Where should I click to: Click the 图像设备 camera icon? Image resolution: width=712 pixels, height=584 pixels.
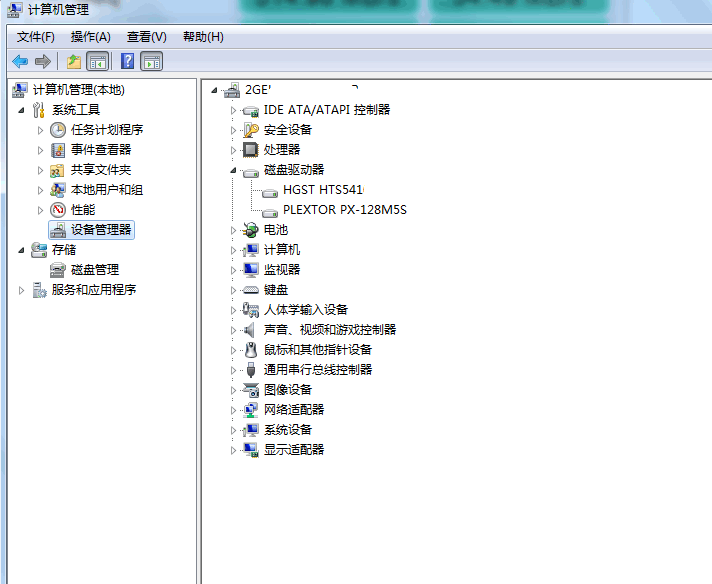pyautogui.click(x=251, y=390)
